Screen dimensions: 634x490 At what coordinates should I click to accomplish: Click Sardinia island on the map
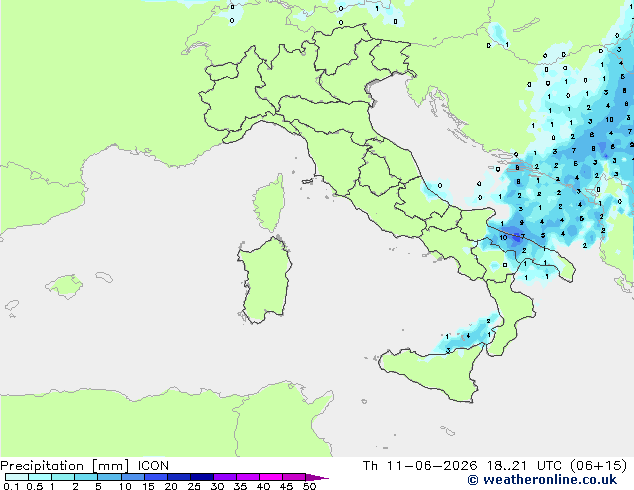265,281
